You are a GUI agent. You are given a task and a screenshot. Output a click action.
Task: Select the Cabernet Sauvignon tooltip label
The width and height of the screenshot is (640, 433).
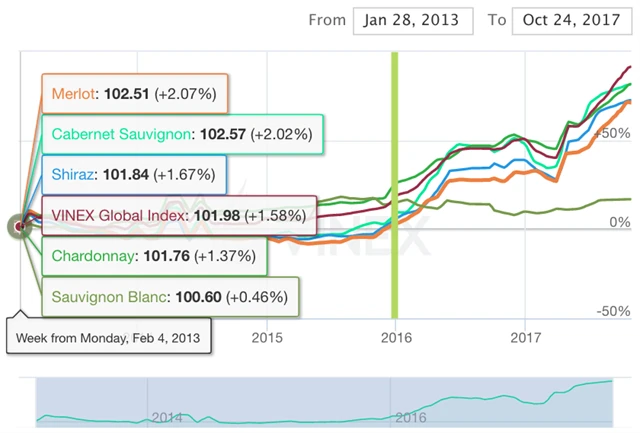[181, 133]
